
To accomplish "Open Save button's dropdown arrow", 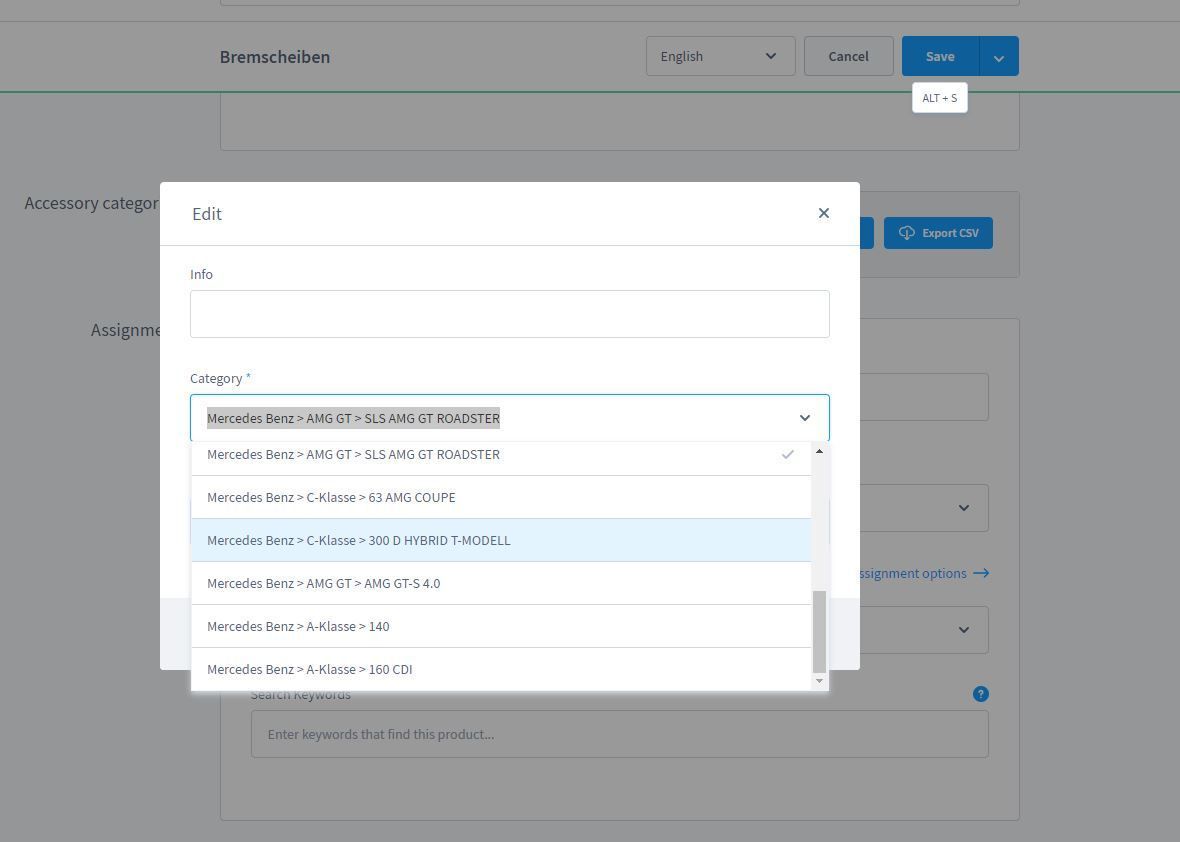I will pyautogui.click(x=999, y=56).
